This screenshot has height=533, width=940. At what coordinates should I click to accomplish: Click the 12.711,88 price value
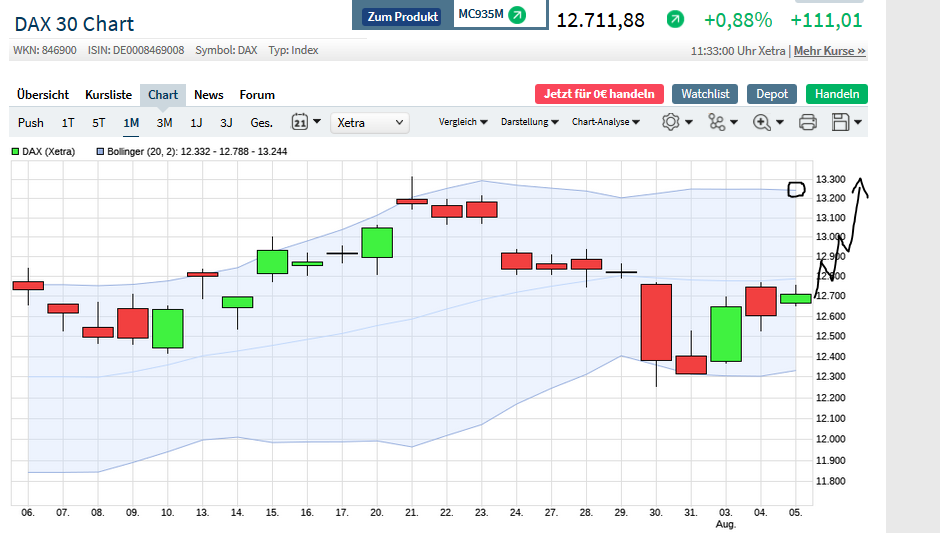click(x=600, y=20)
